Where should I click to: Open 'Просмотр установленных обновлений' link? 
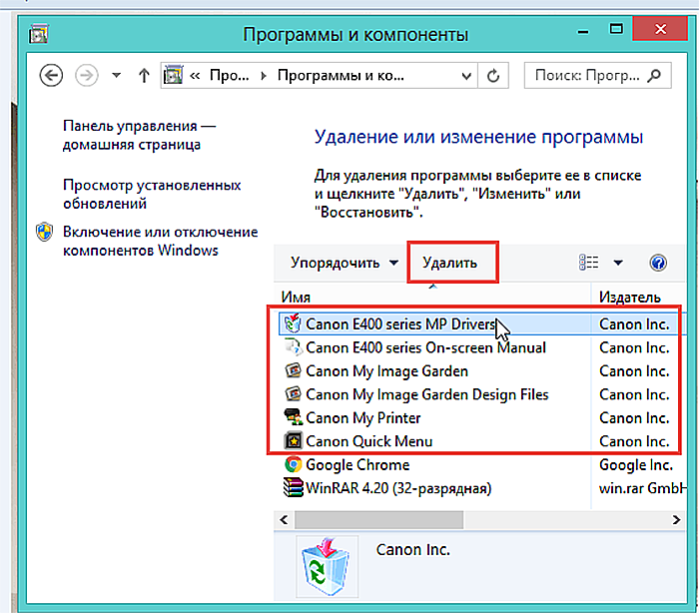tap(152, 194)
